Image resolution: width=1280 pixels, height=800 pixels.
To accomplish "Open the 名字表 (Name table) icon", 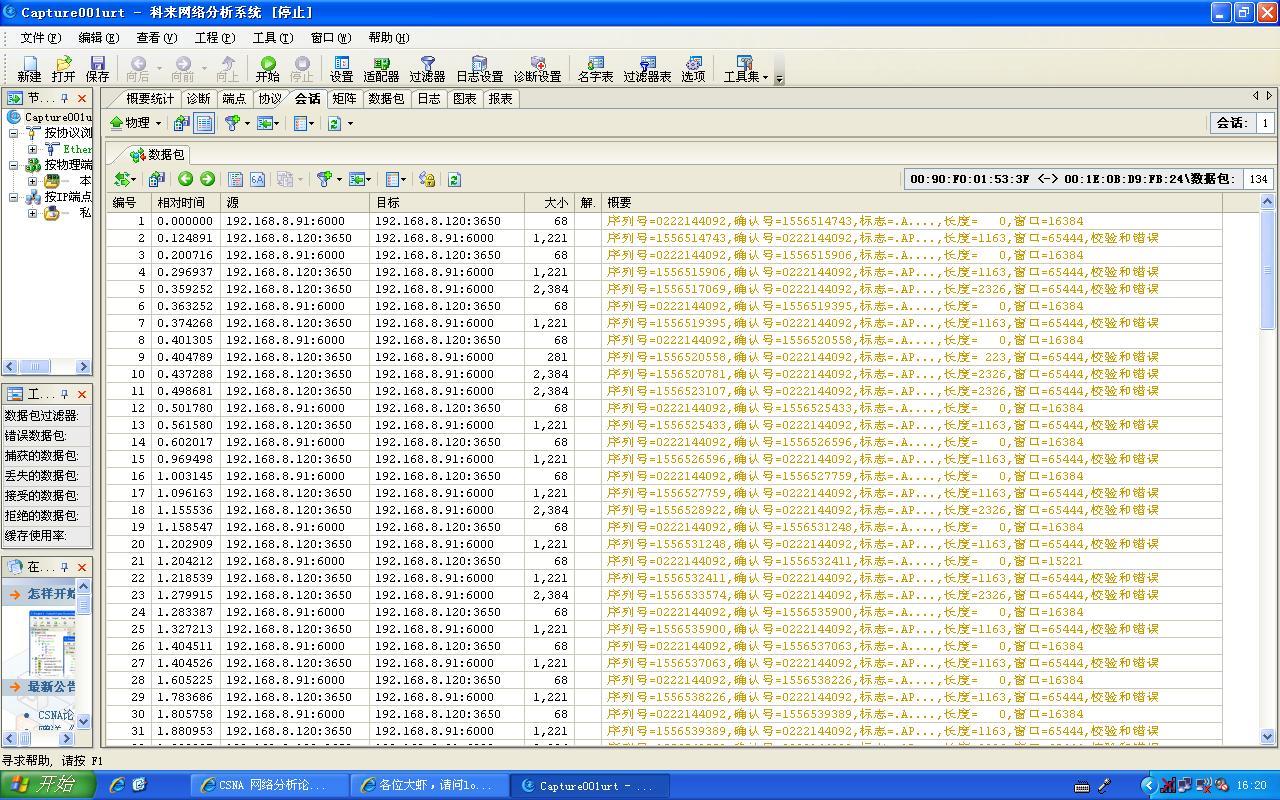I will [595, 68].
